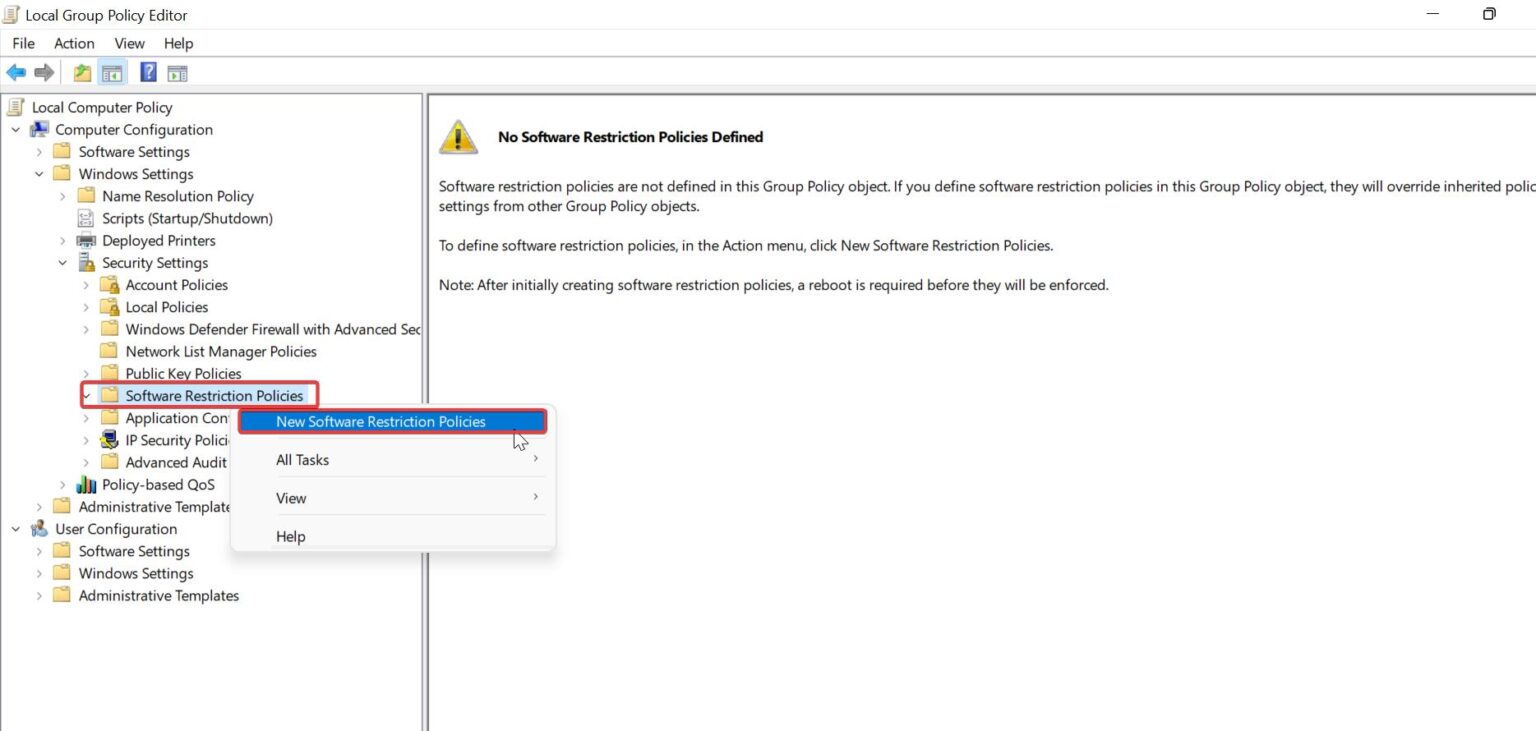This screenshot has height=731, width=1536.
Task: Open the Action menu
Action: tap(74, 43)
